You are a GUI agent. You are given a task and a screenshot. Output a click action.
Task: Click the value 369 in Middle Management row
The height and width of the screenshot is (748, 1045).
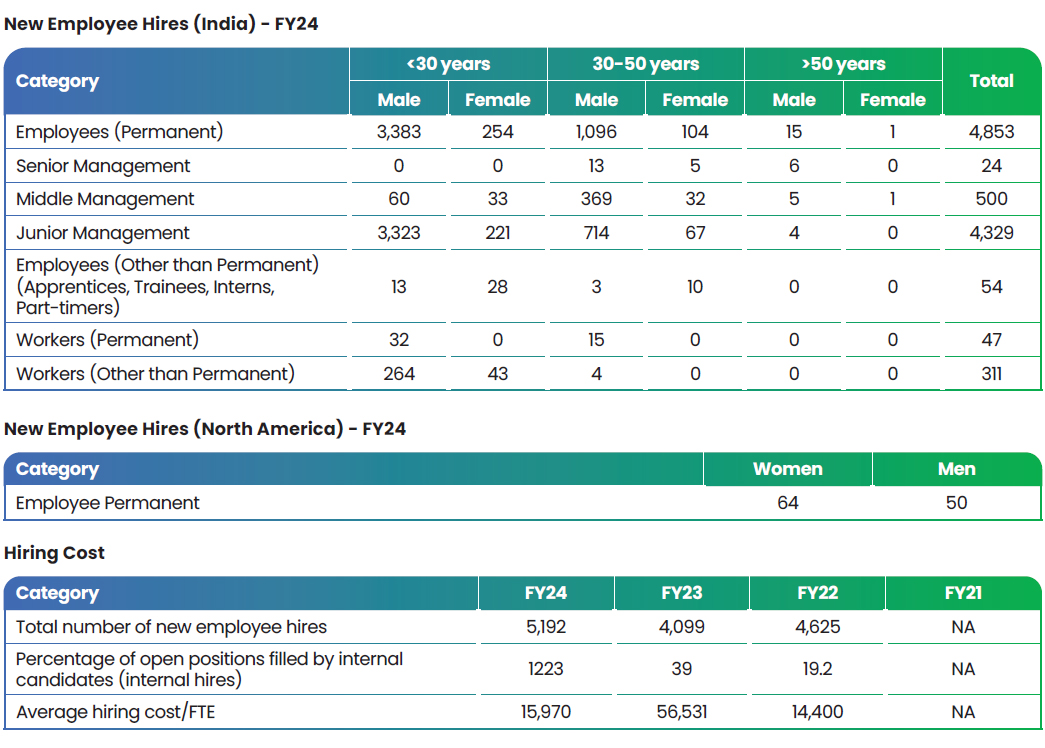596,199
